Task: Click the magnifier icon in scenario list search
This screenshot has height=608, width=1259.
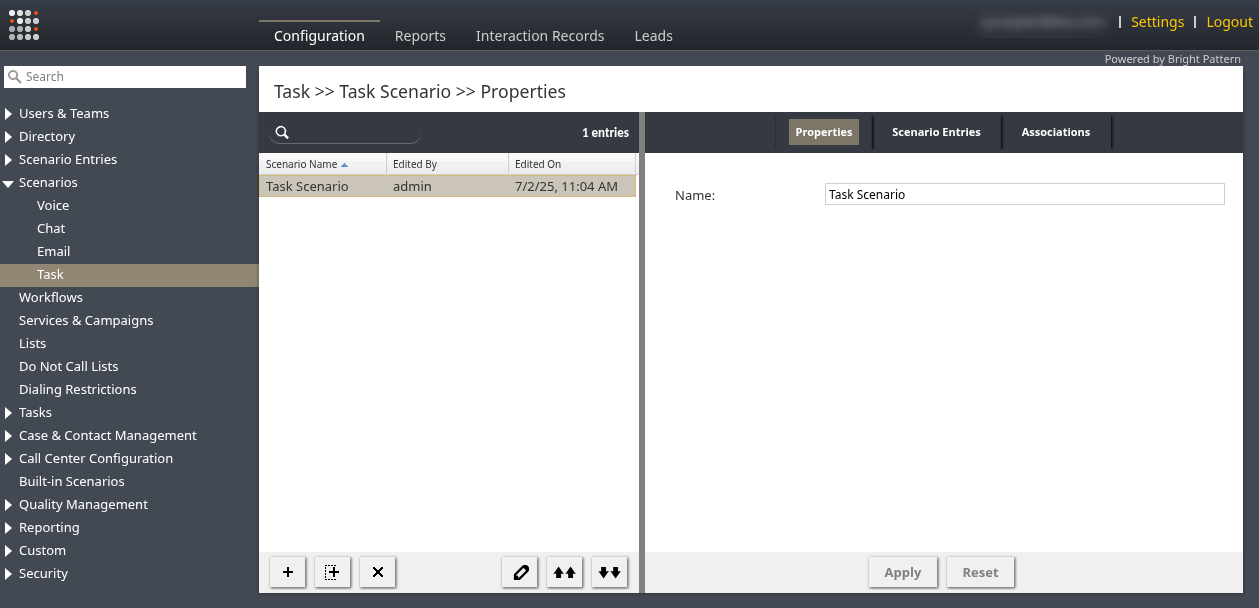Action: [283, 133]
